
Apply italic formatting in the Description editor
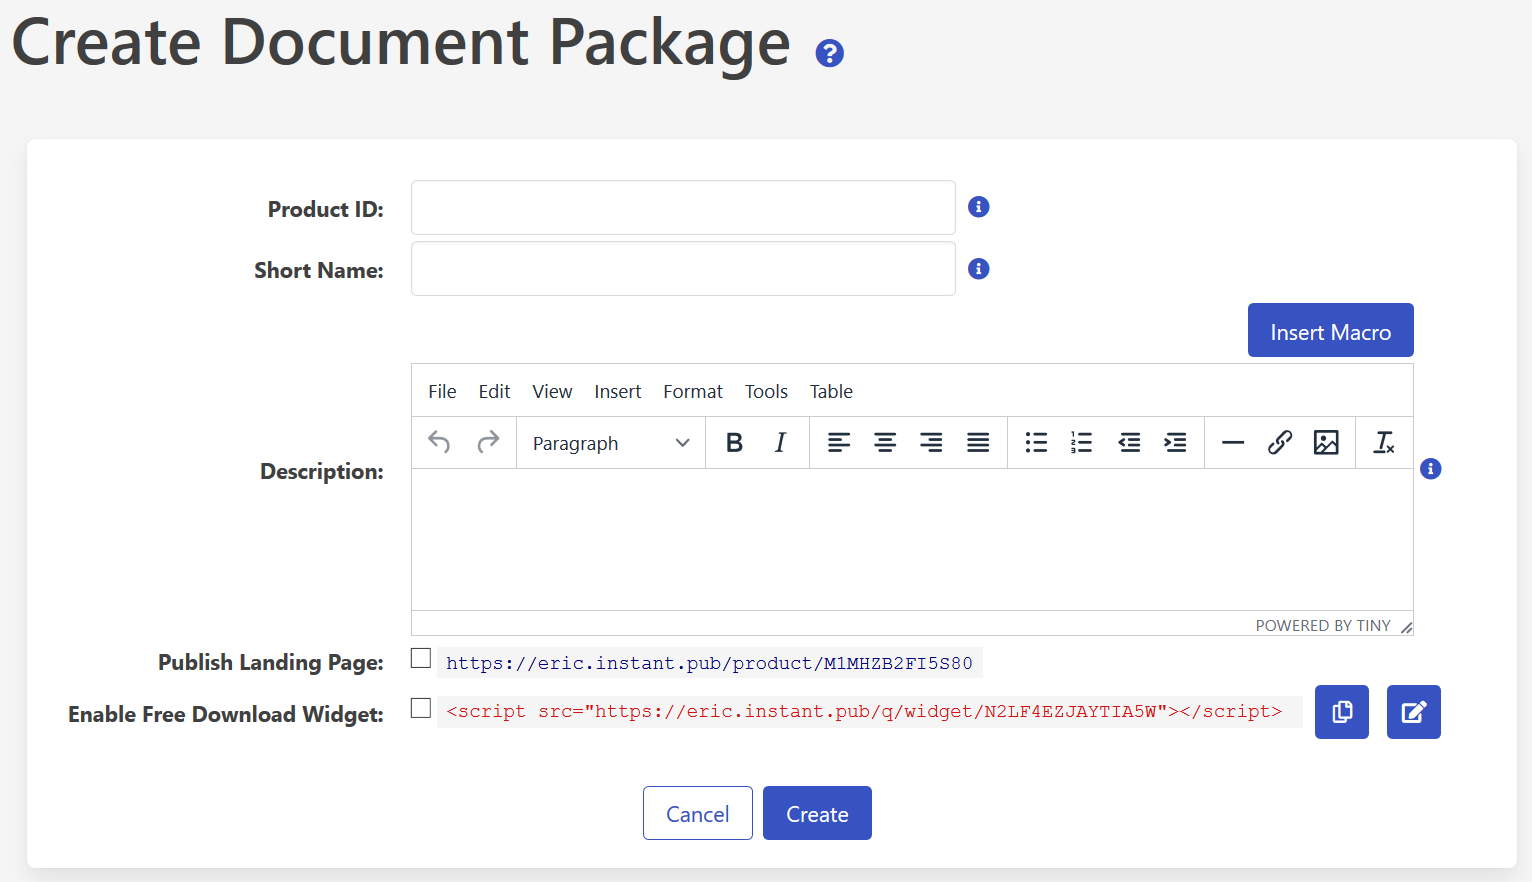point(779,442)
